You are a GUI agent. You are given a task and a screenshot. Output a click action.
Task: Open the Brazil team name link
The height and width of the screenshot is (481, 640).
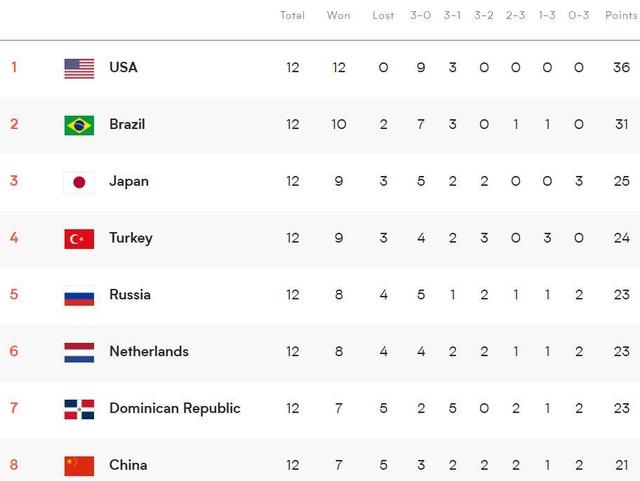[127, 125]
